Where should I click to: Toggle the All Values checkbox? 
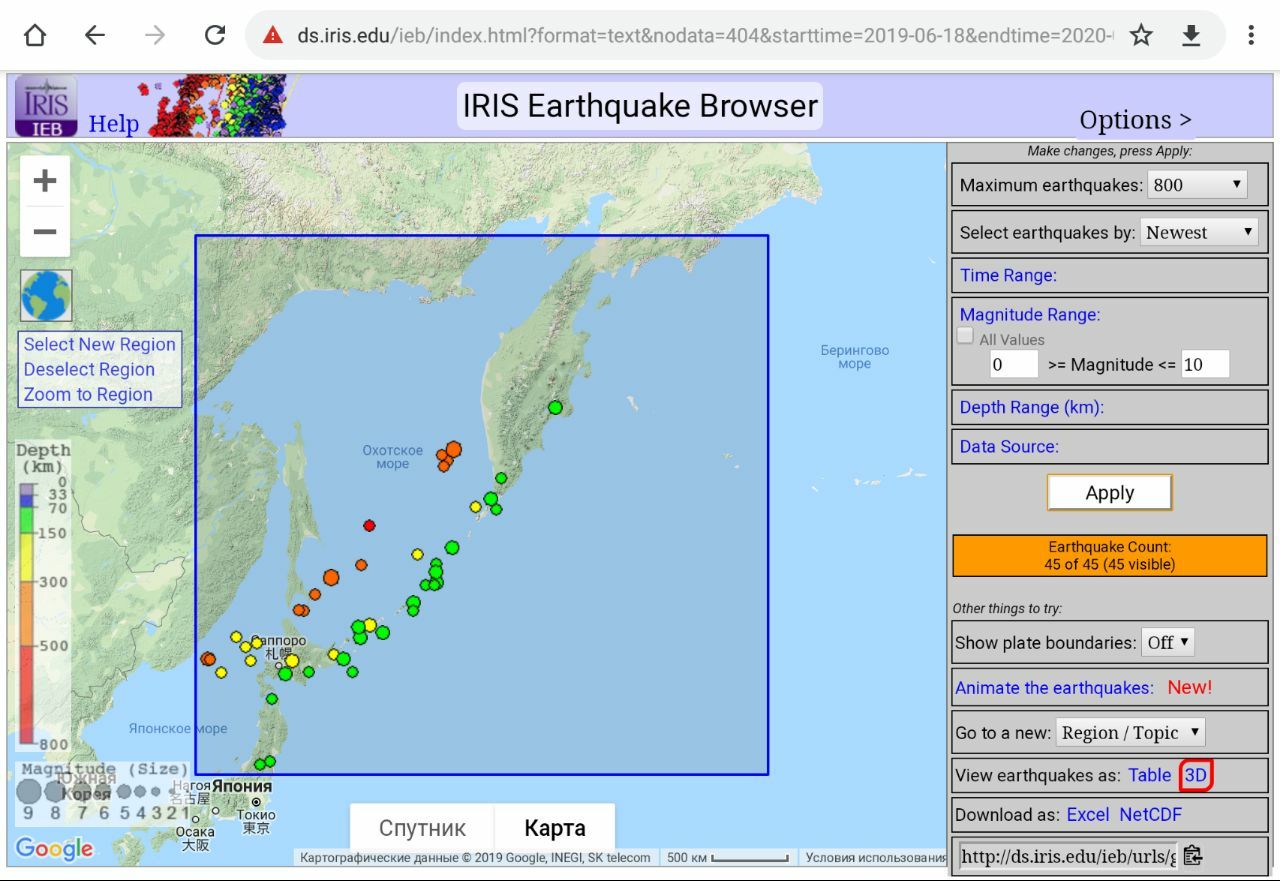pyautogui.click(x=965, y=337)
